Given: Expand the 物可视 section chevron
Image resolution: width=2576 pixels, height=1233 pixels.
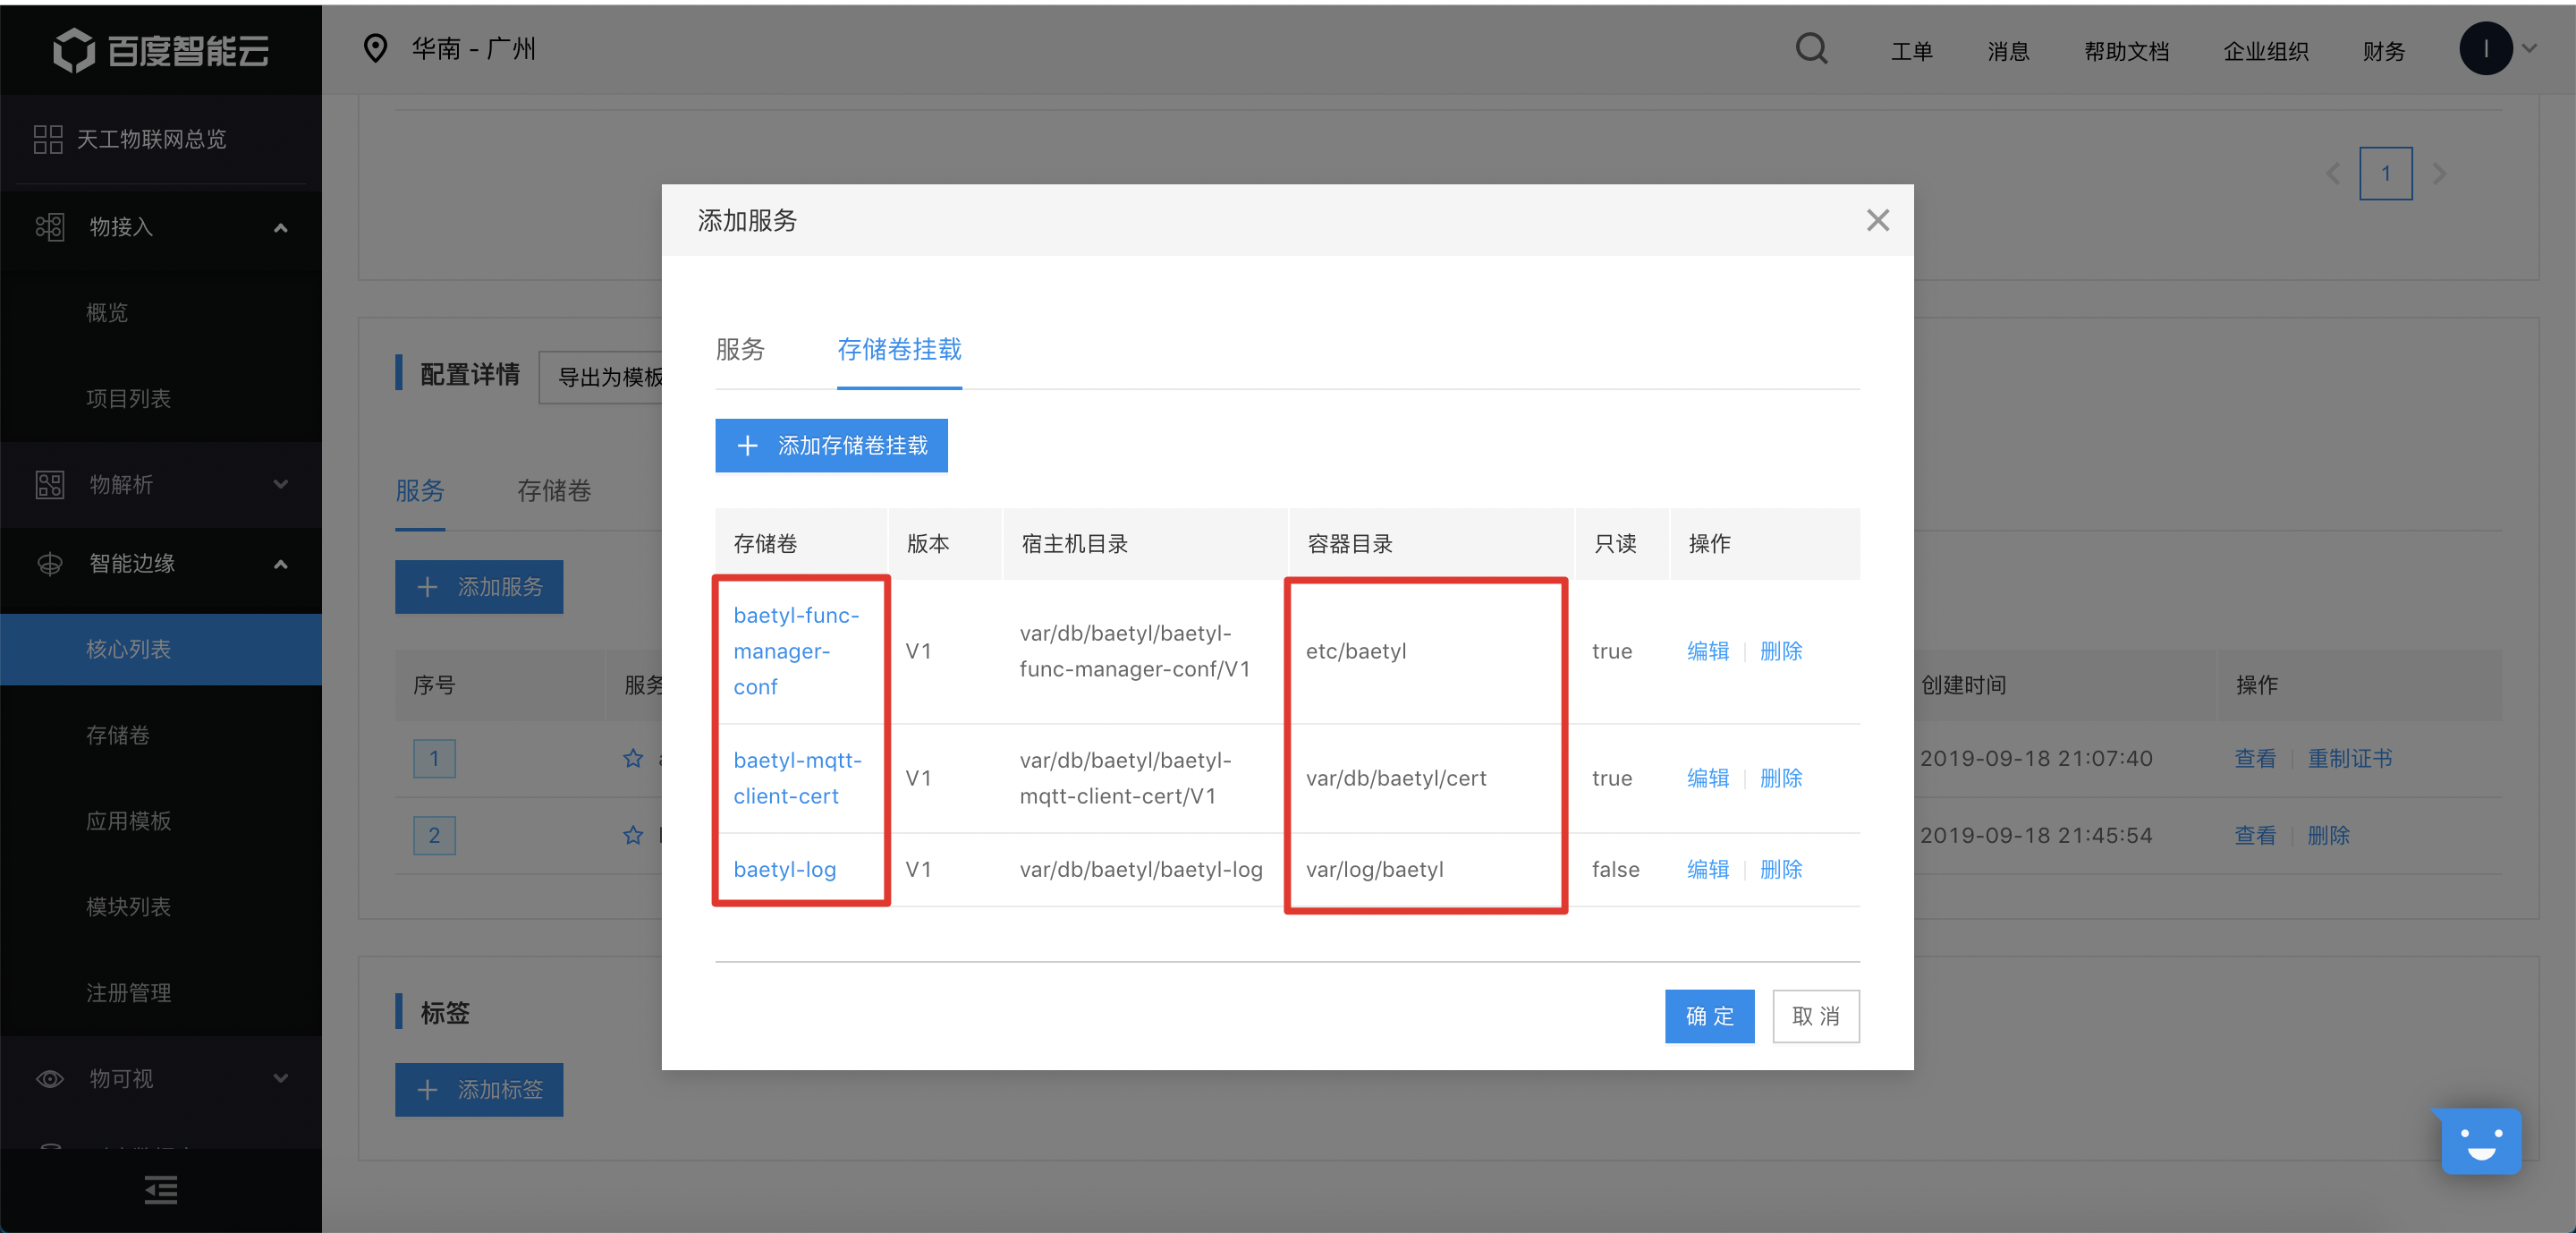Looking at the screenshot, I should 281,1078.
